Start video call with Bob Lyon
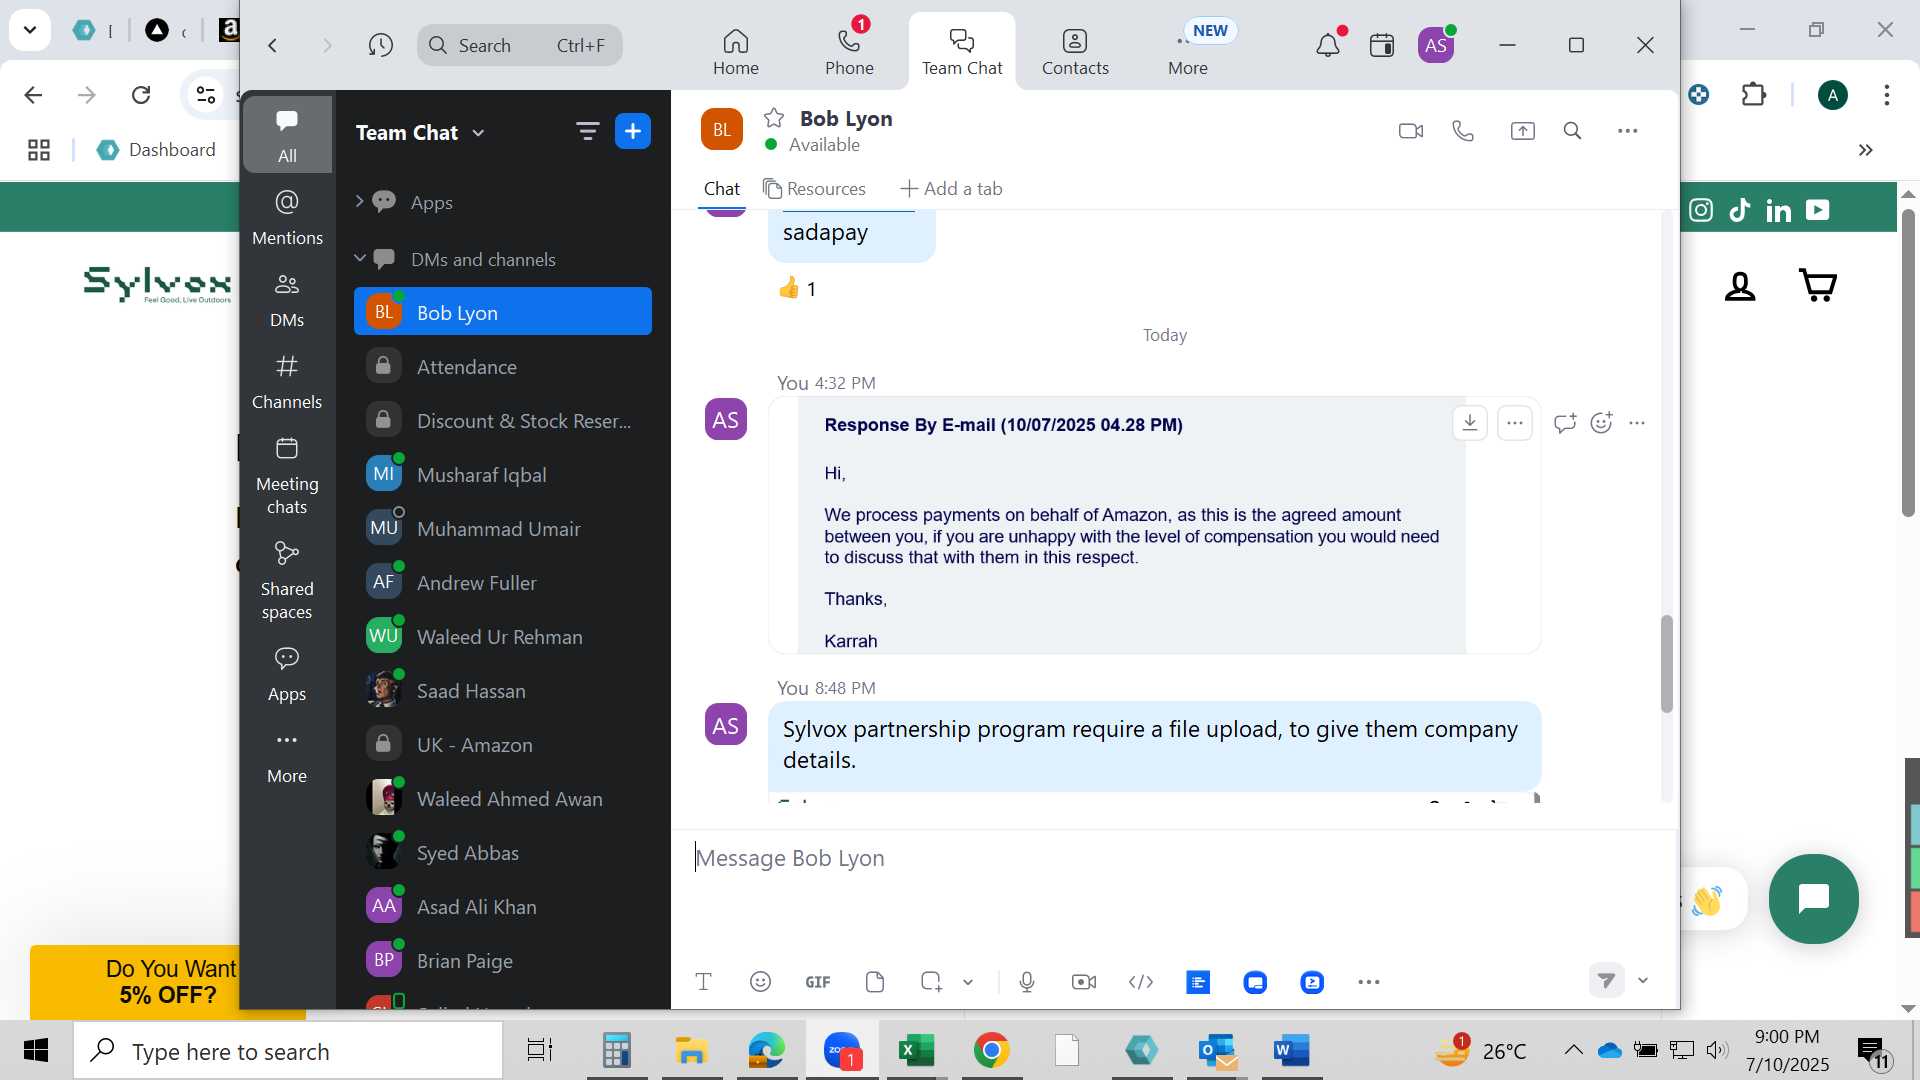The width and height of the screenshot is (1920, 1080). [1410, 131]
